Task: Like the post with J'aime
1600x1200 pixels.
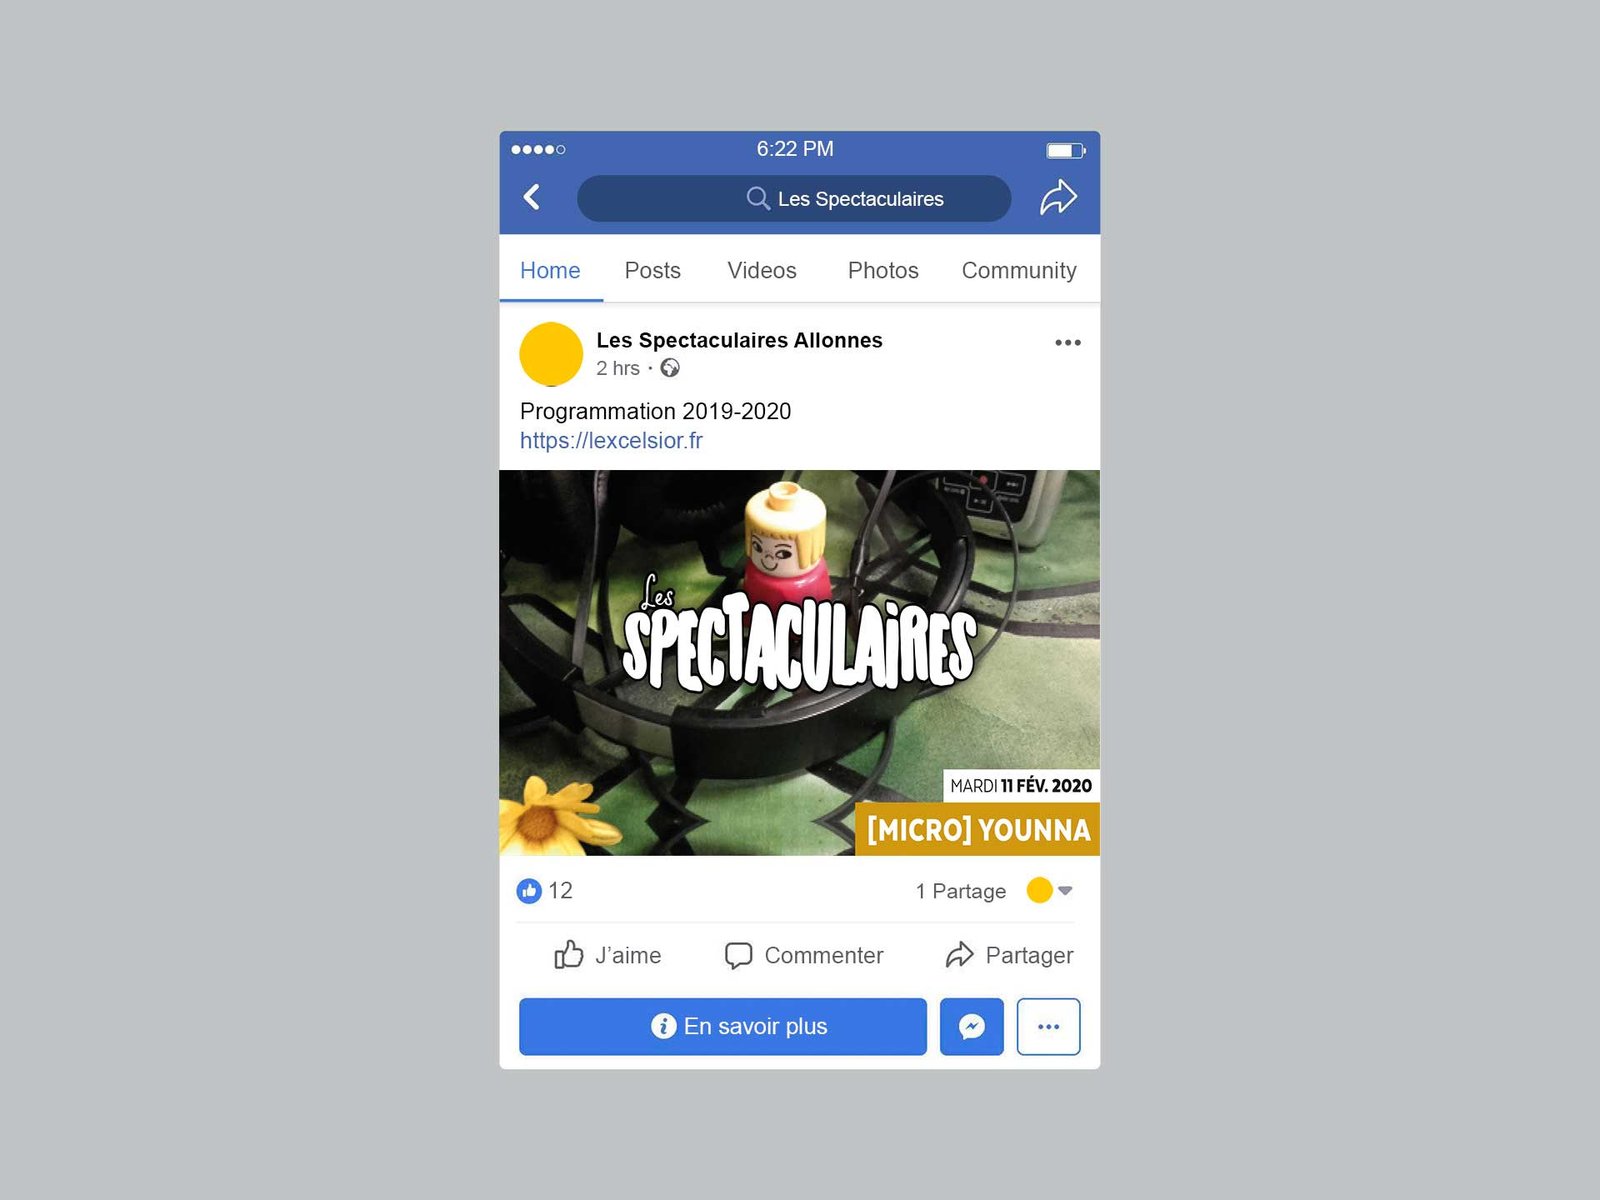Action: point(608,955)
